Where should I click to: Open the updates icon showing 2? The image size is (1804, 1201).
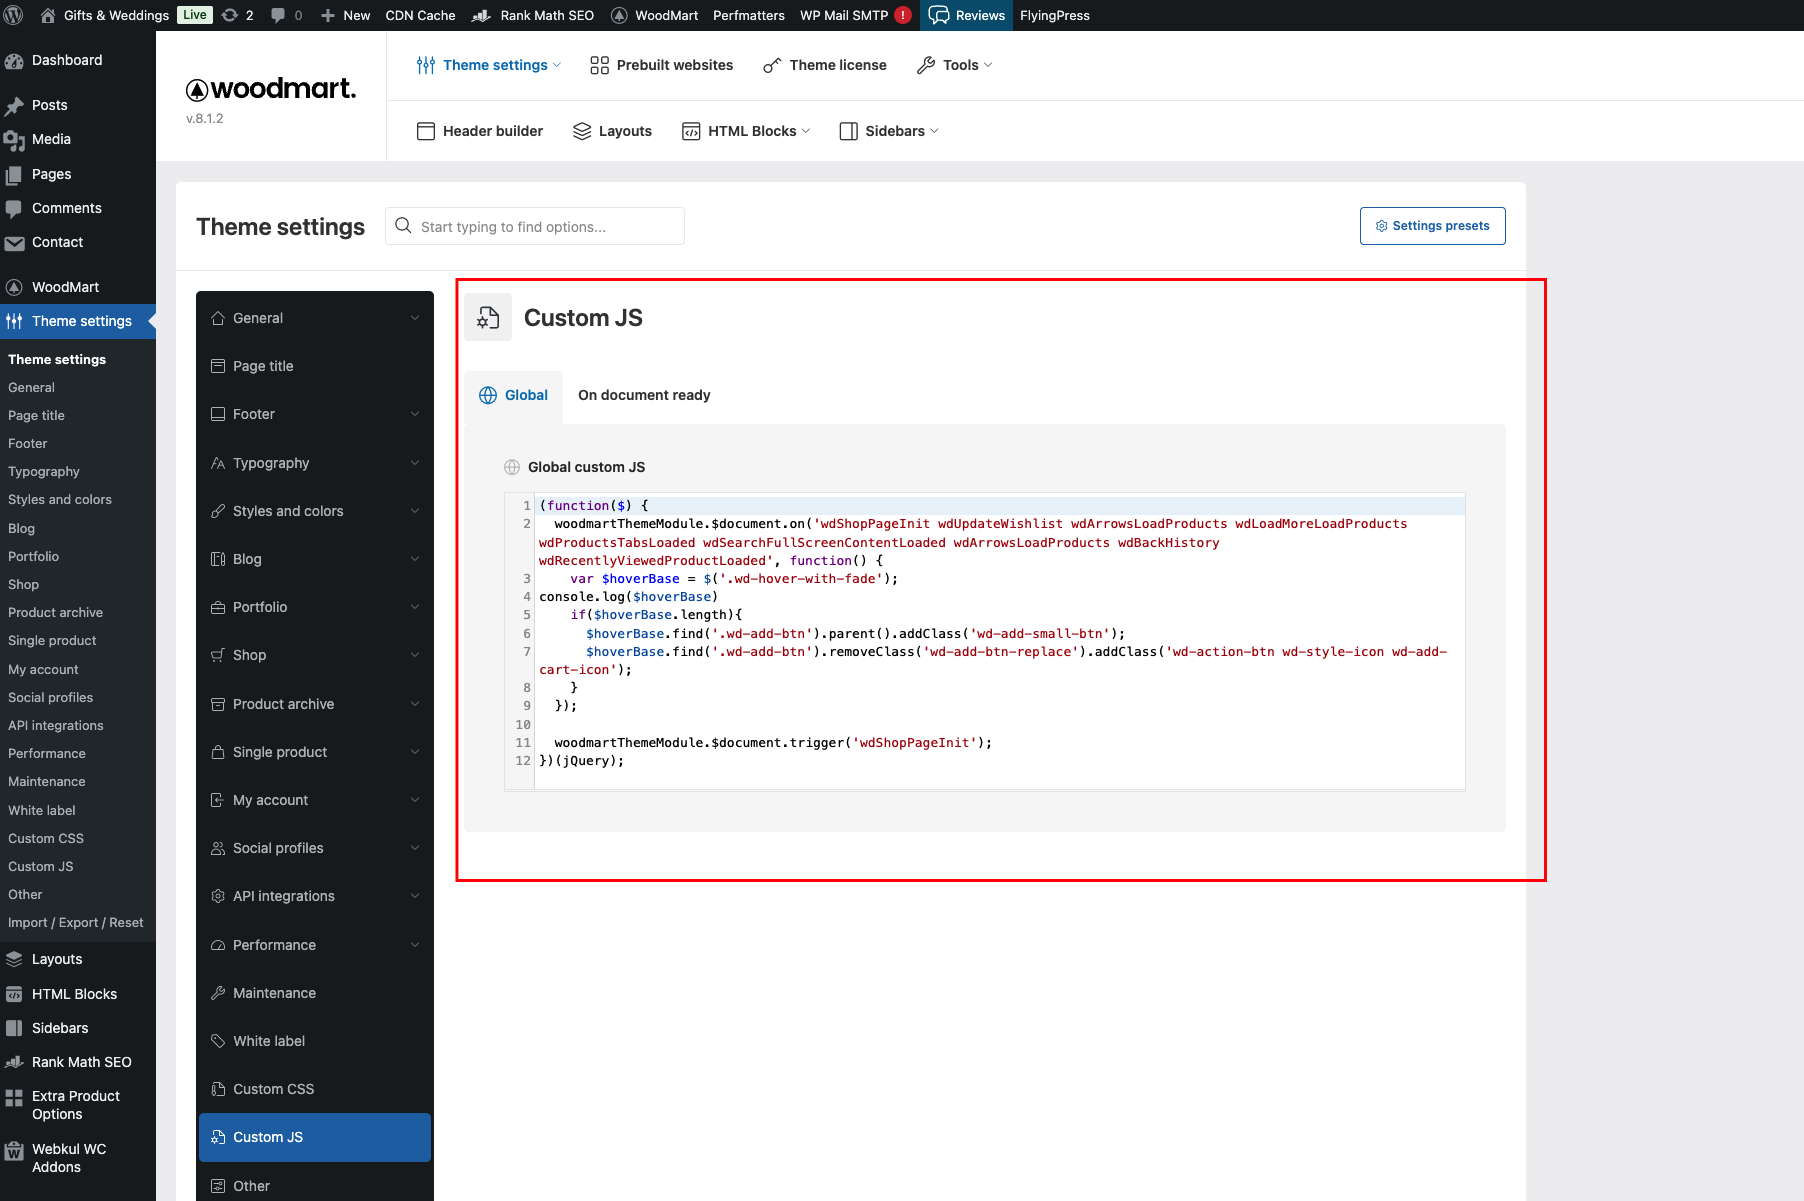point(237,15)
